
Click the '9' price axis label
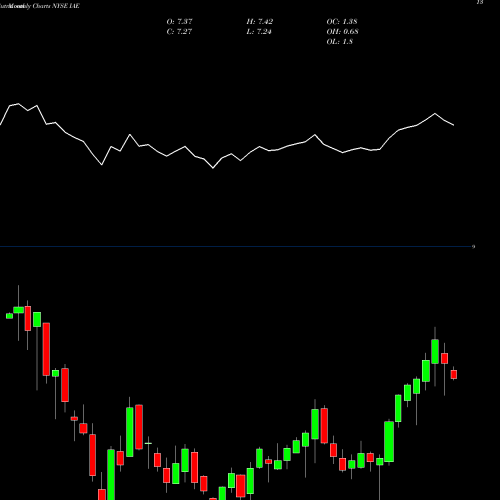pyautogui.click(x=473, y=247)
